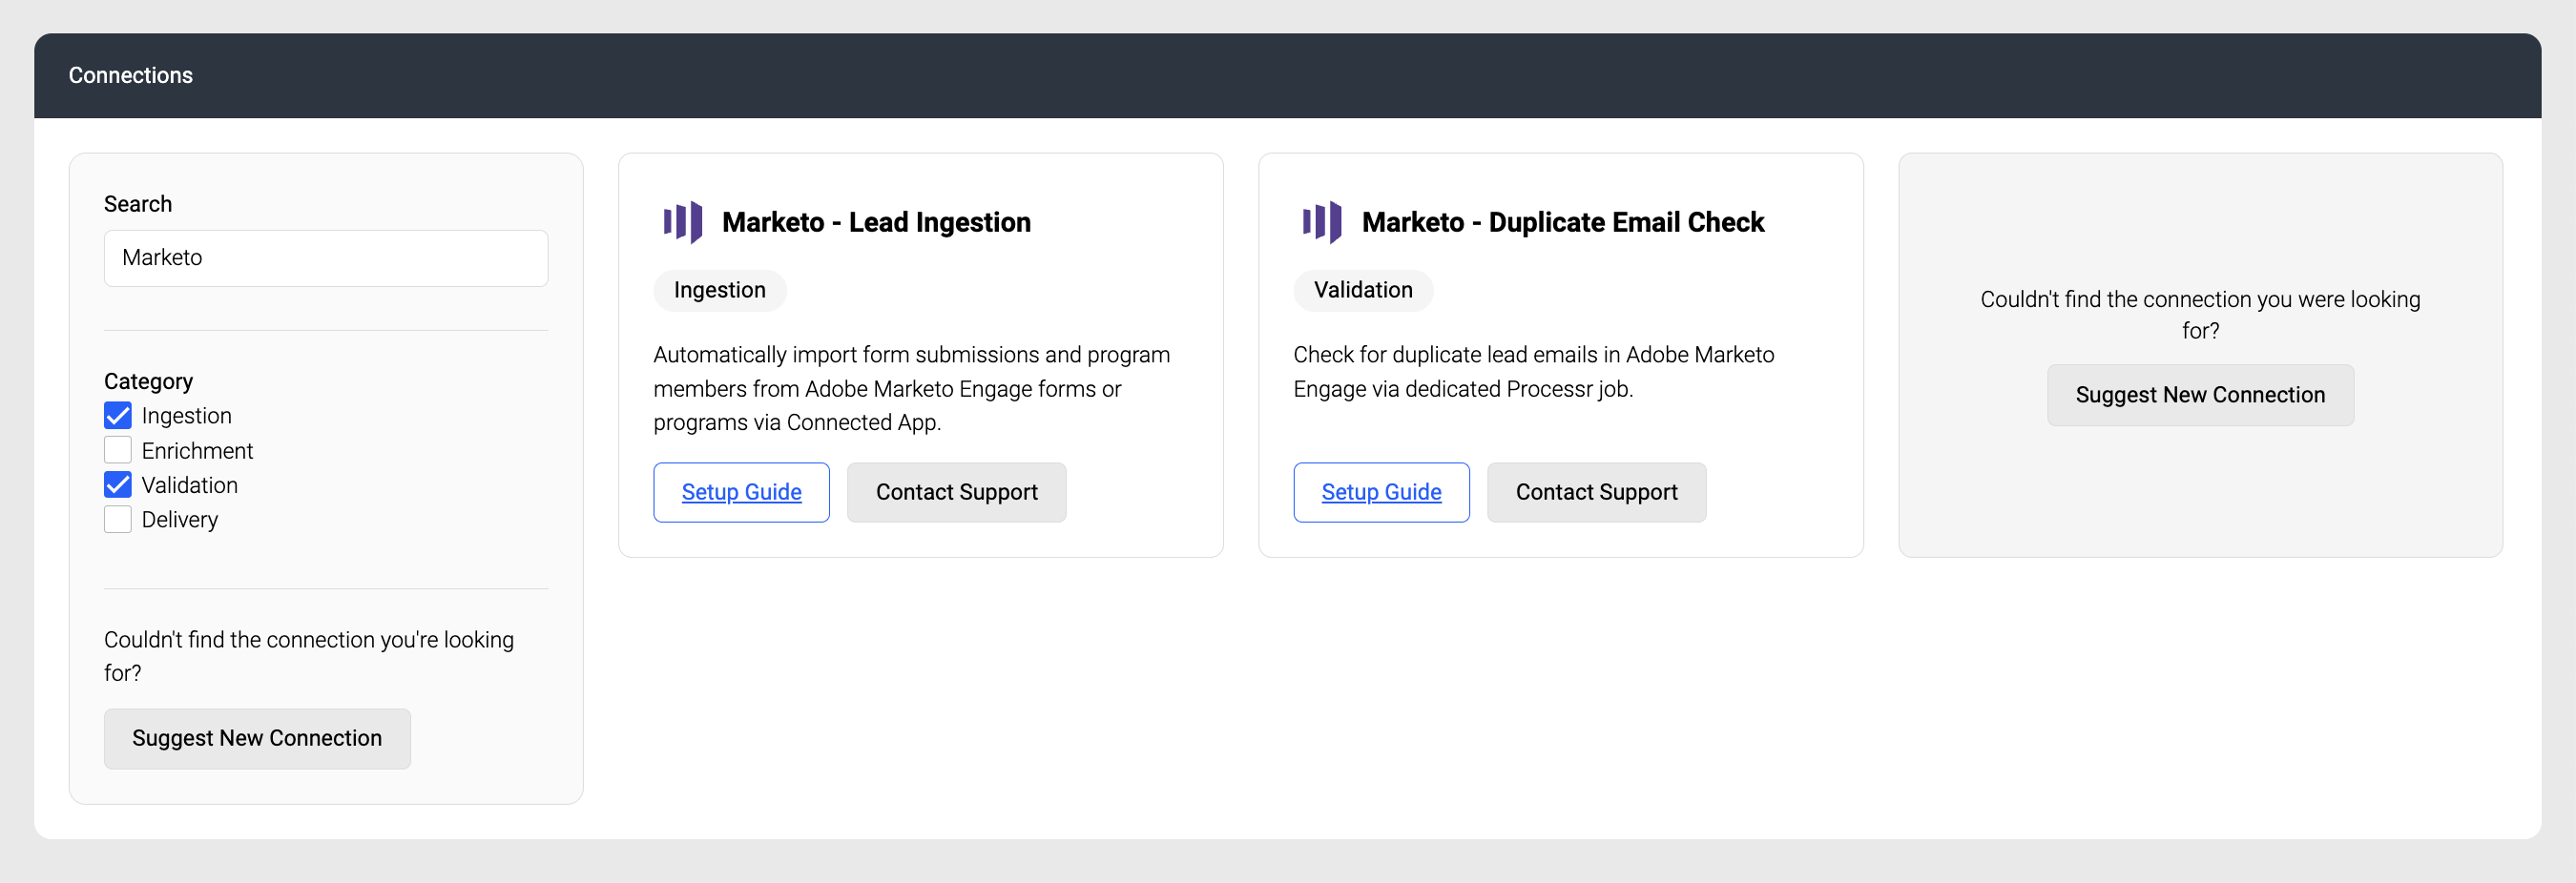Click the Category heading in the filter panel
Image resolution: width=2576 pixels, height=883 pixels.
(148, 381)
